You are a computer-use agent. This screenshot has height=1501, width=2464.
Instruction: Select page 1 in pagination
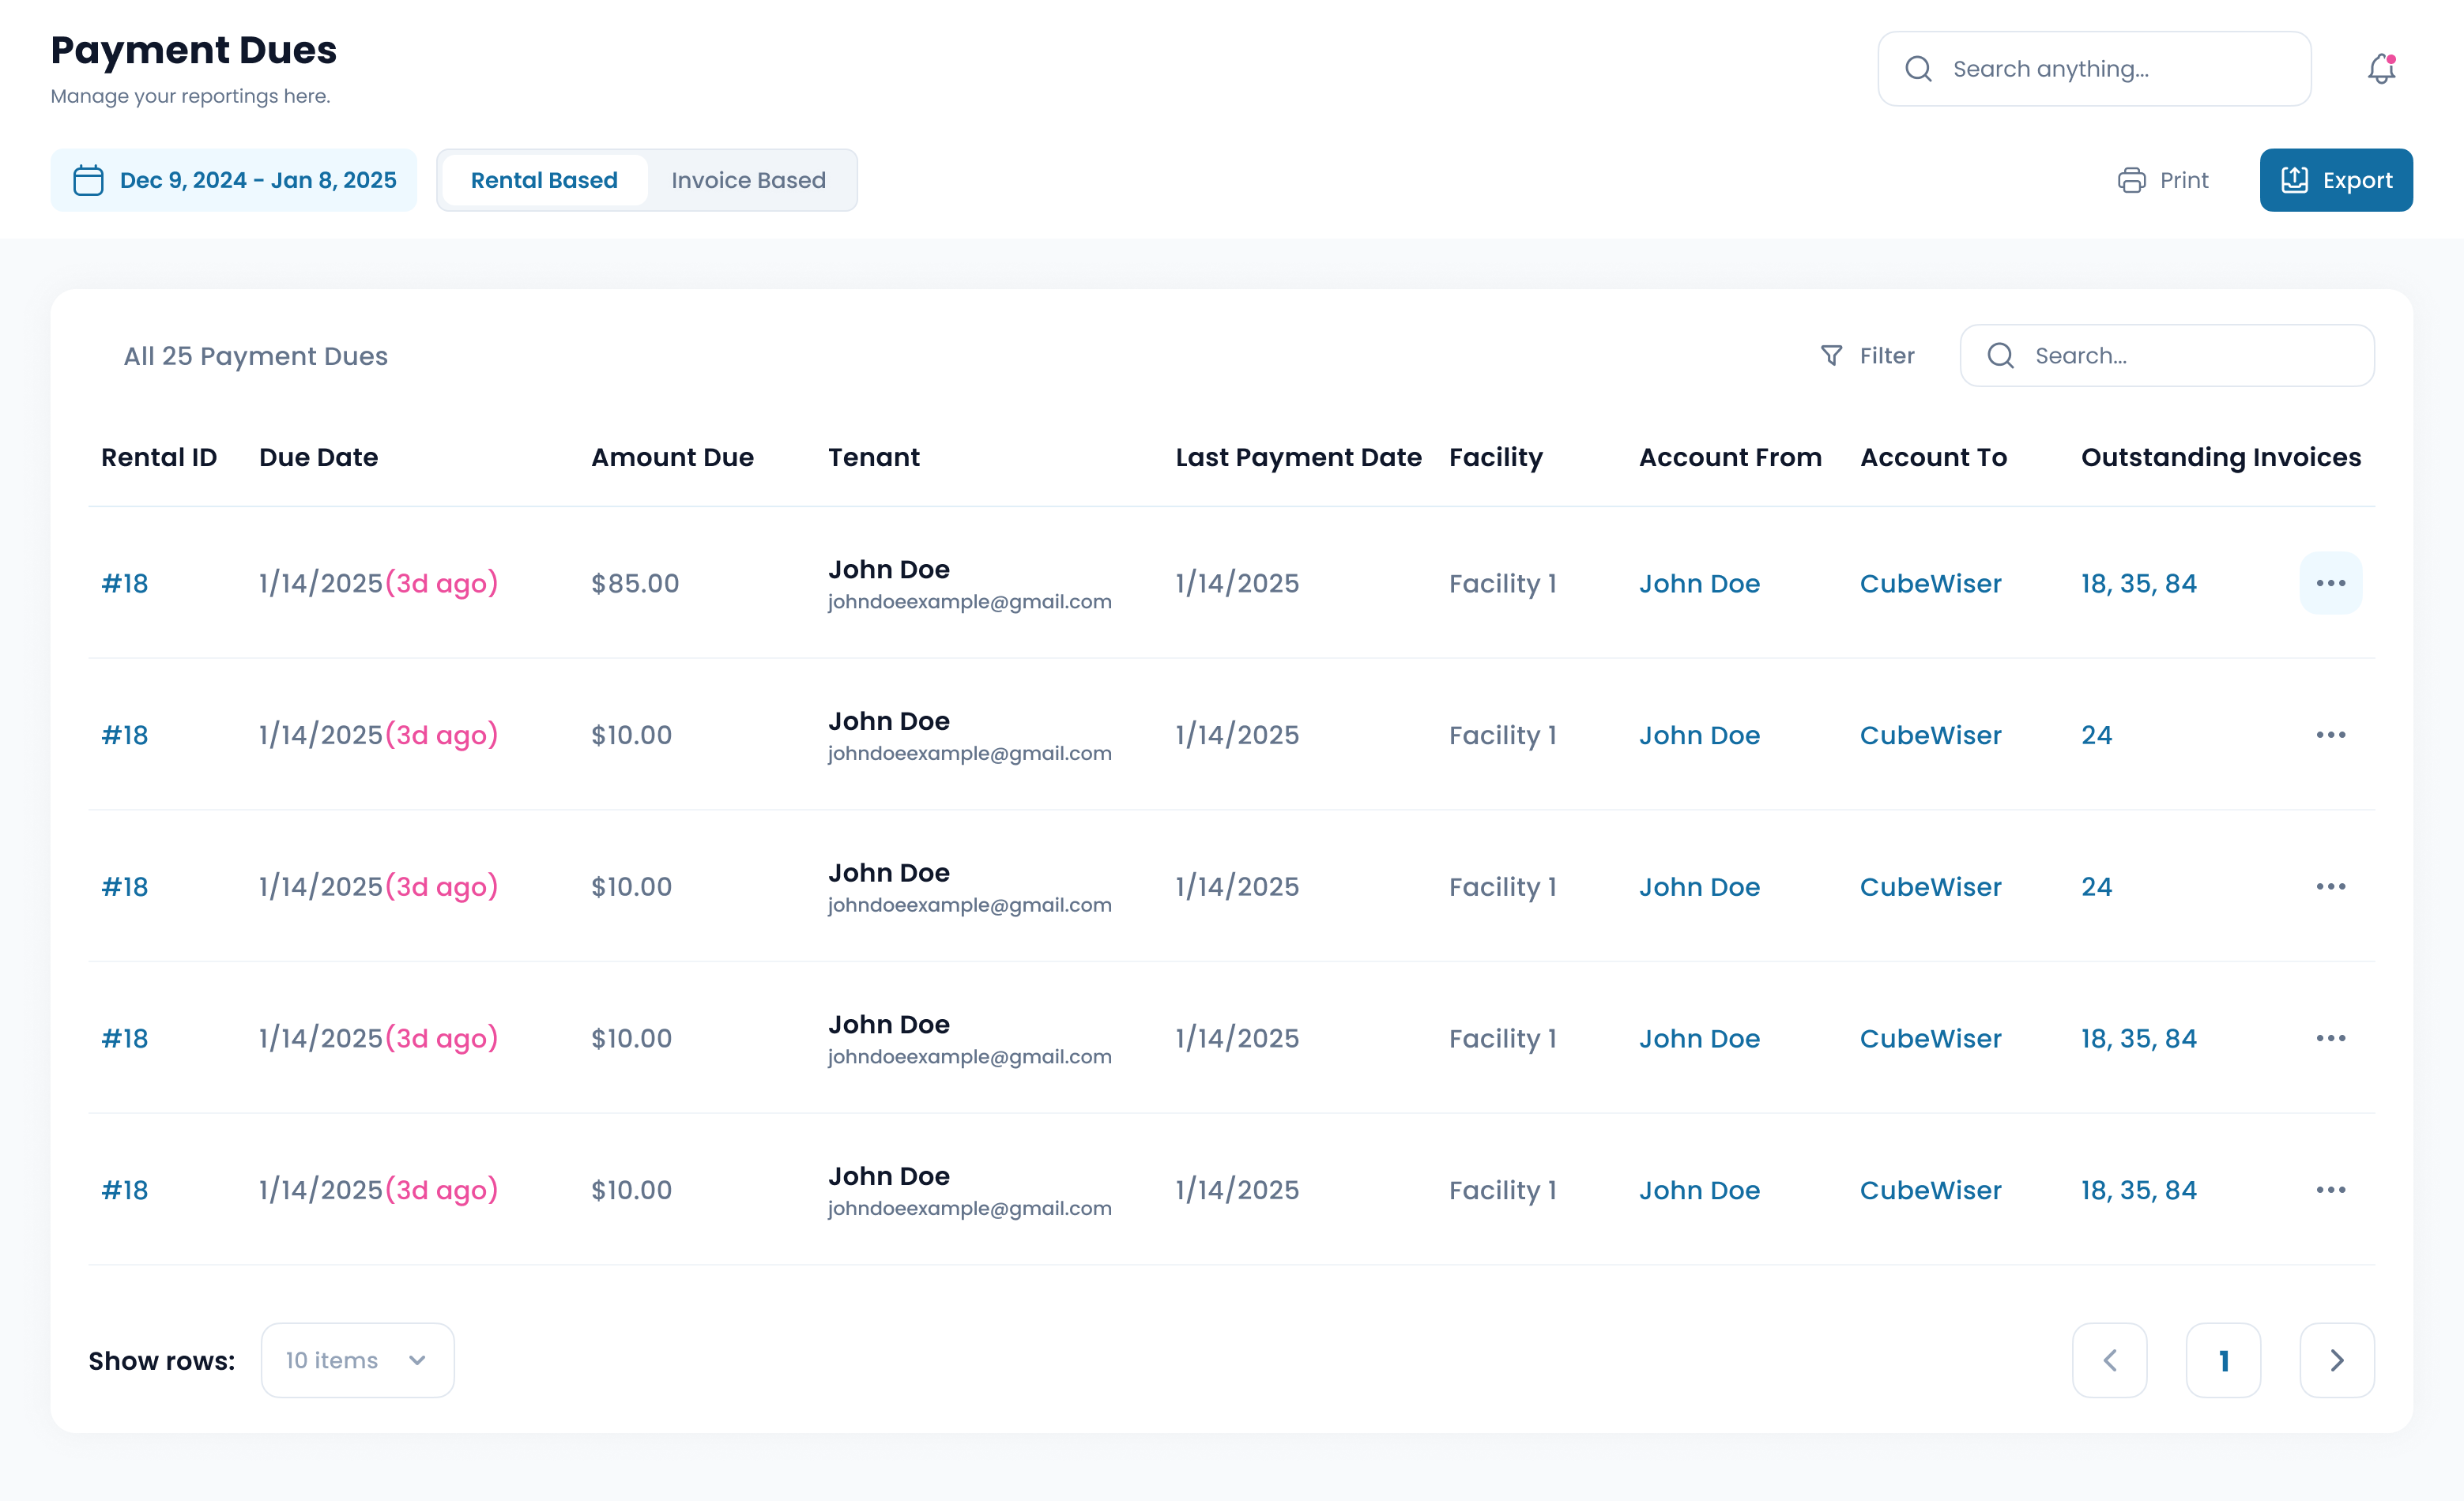click(2223, 1360)
